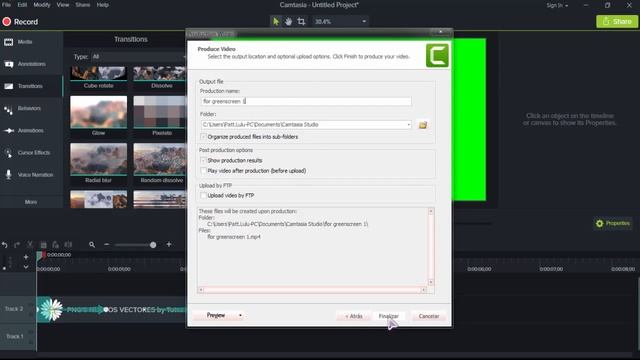Open the Modify menu
This screenshot has width=640, height=360.
coord(42,5)
